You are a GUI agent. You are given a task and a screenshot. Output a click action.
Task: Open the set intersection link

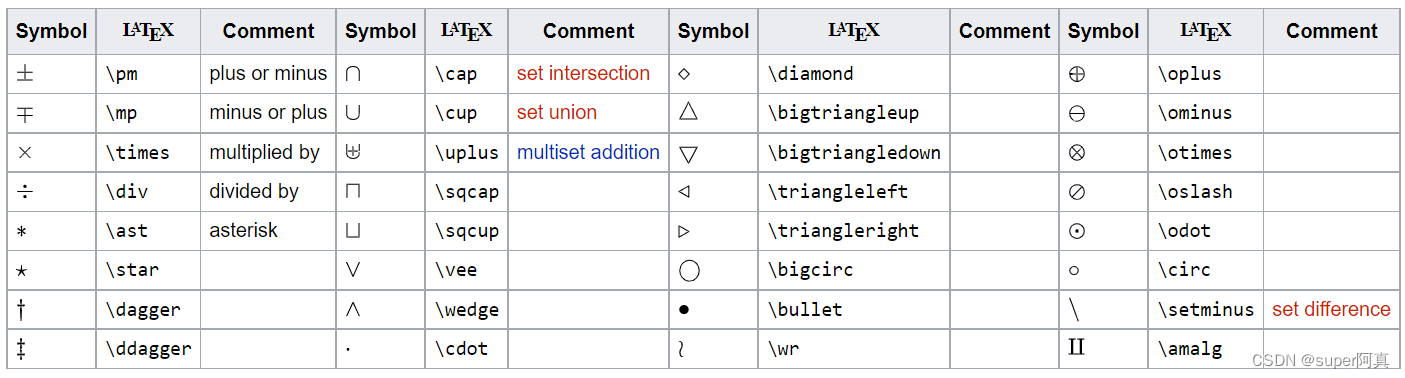click(583, 73)
